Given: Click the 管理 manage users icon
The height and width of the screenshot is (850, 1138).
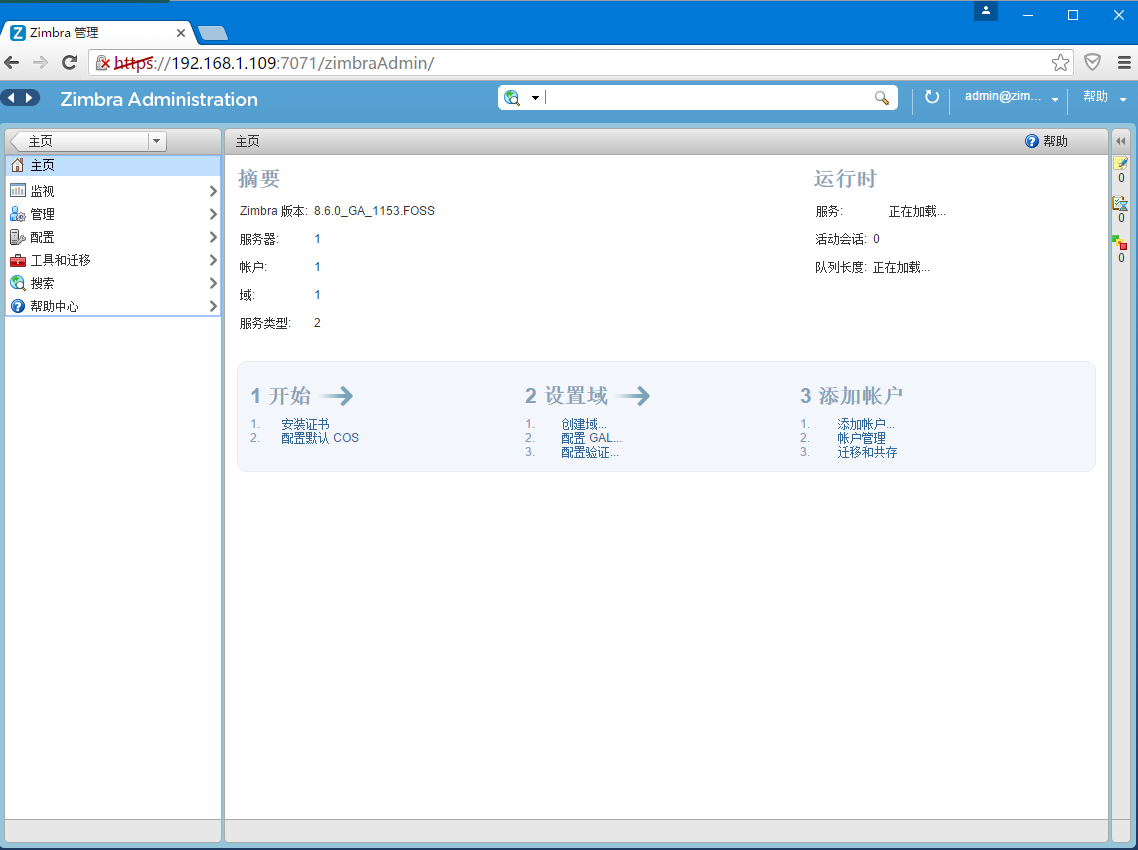Looking at the screenshot, I should (17, 214).
